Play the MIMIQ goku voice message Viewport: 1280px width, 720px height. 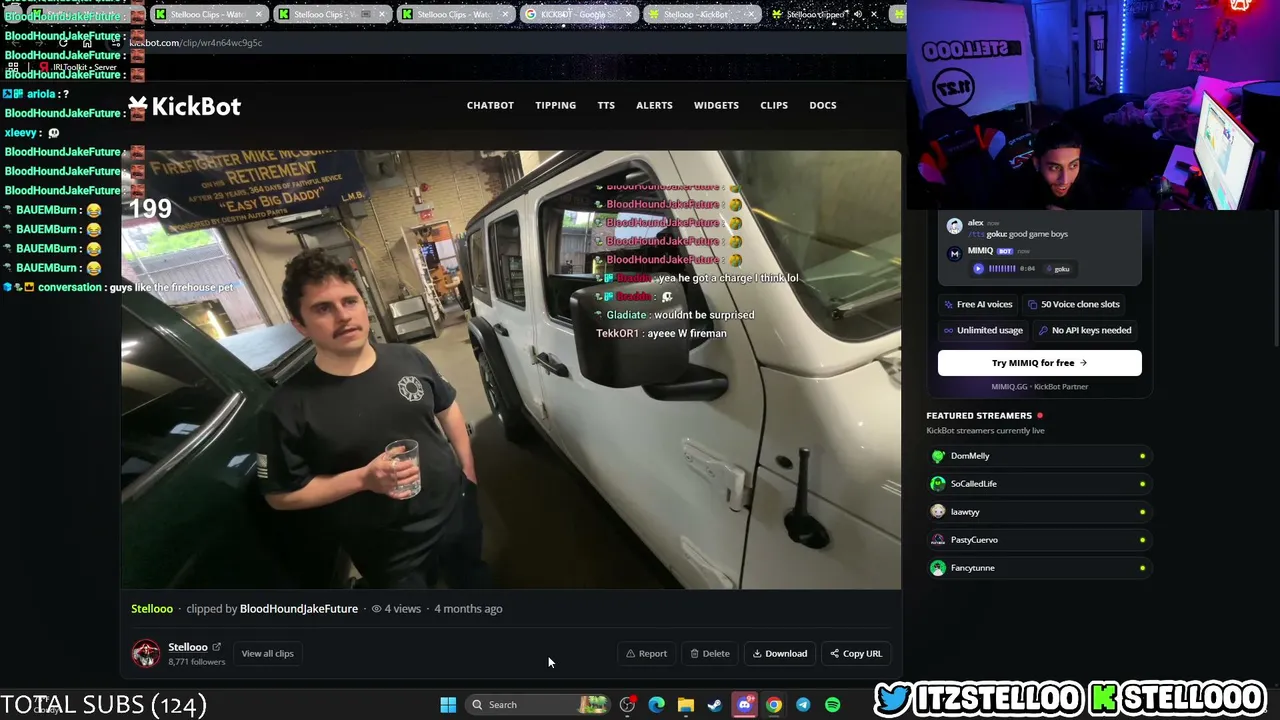pos(978,268)
